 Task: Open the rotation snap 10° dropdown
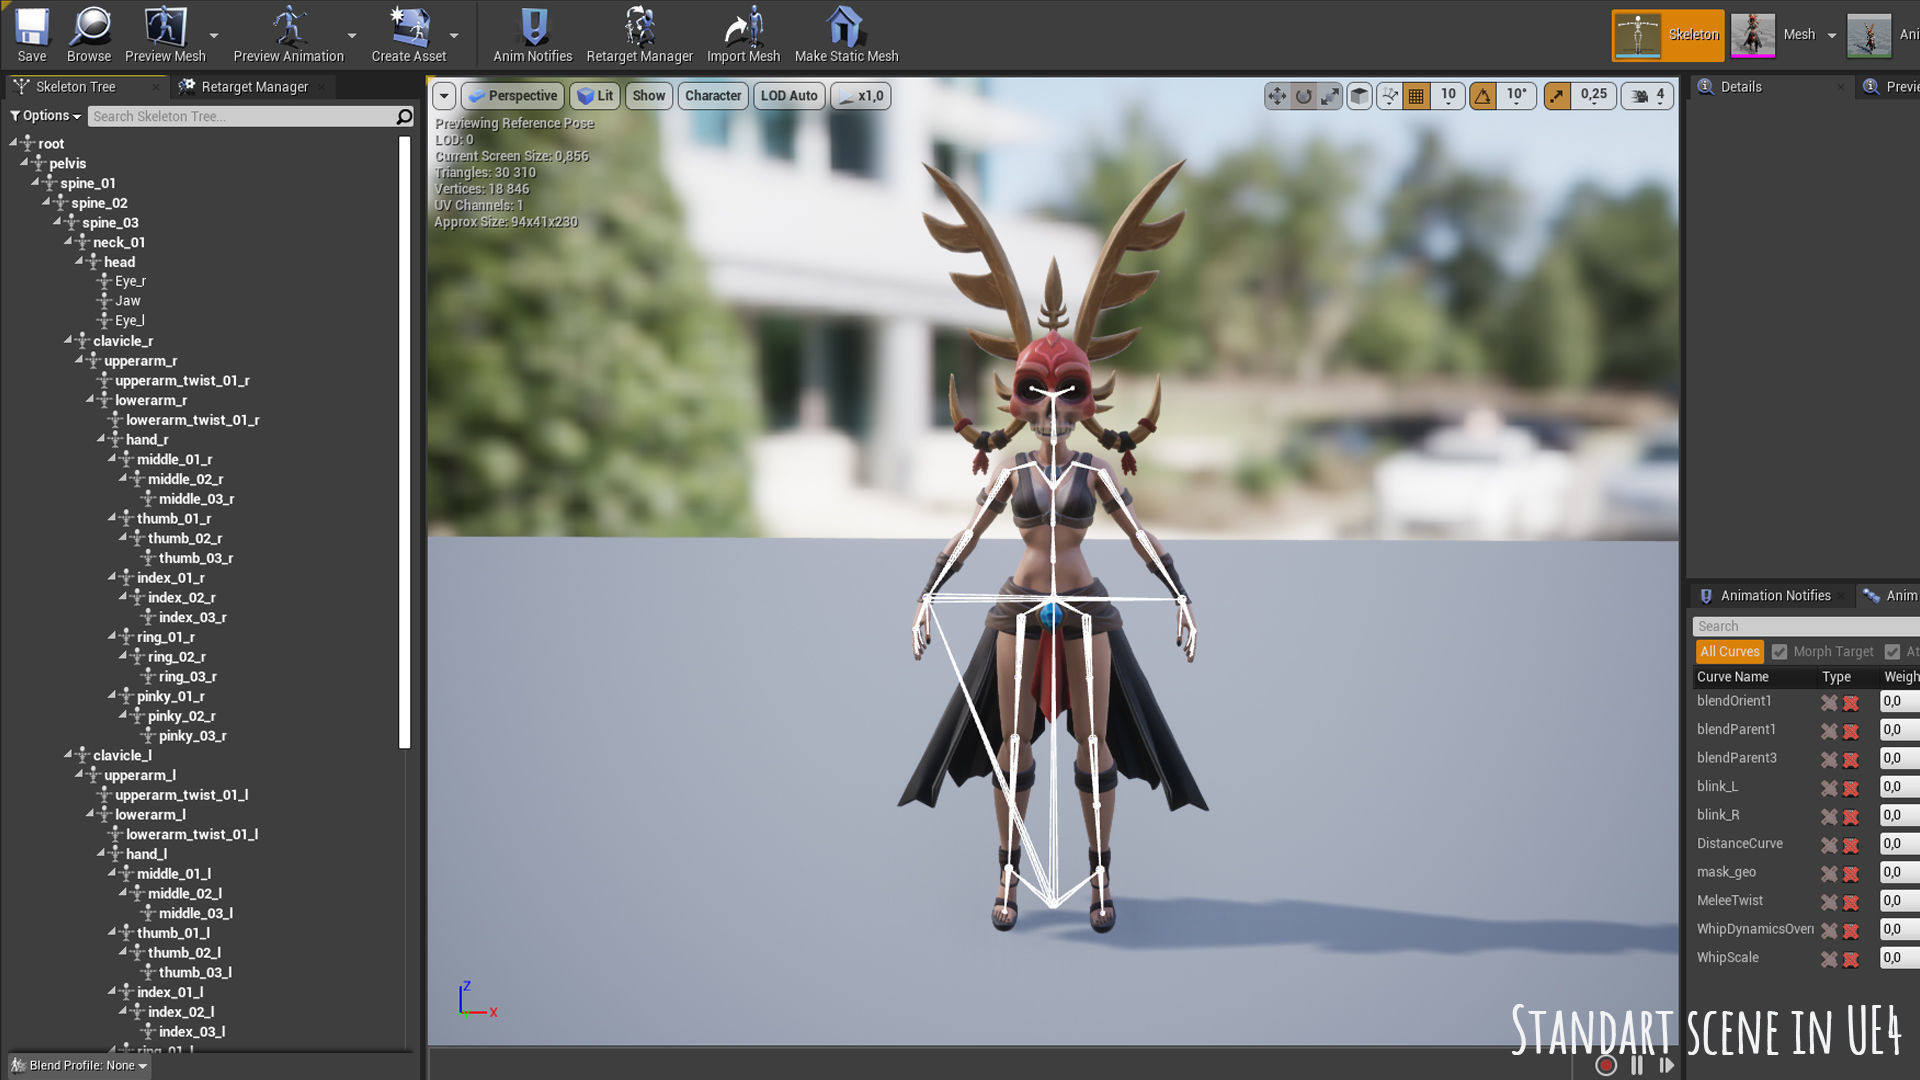[1517, 96]
